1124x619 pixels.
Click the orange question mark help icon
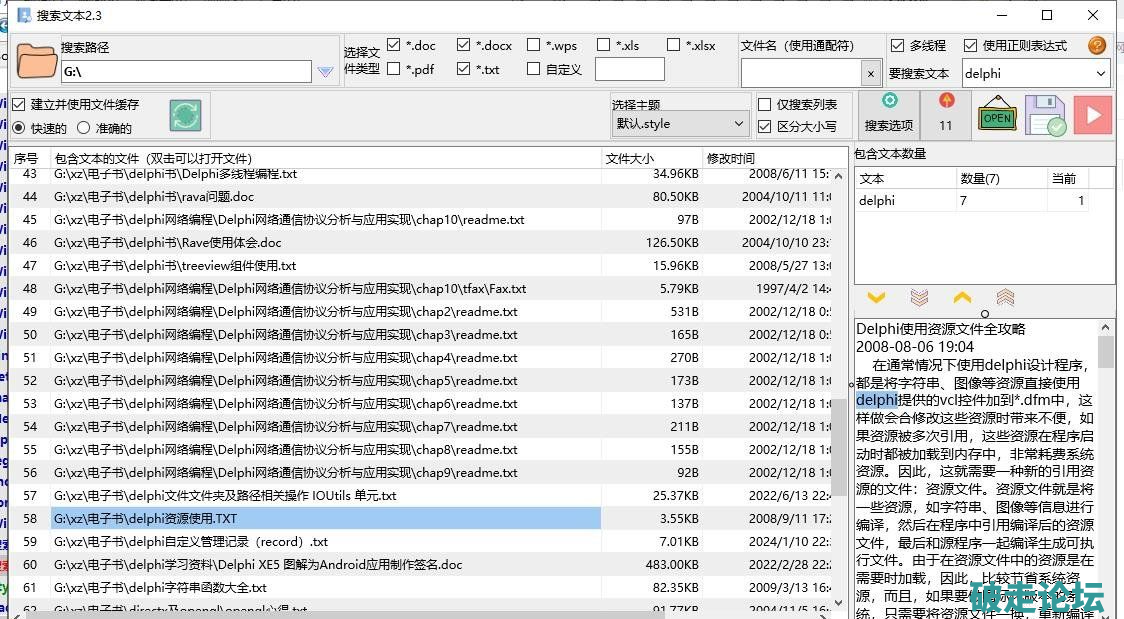(1097, 46)
